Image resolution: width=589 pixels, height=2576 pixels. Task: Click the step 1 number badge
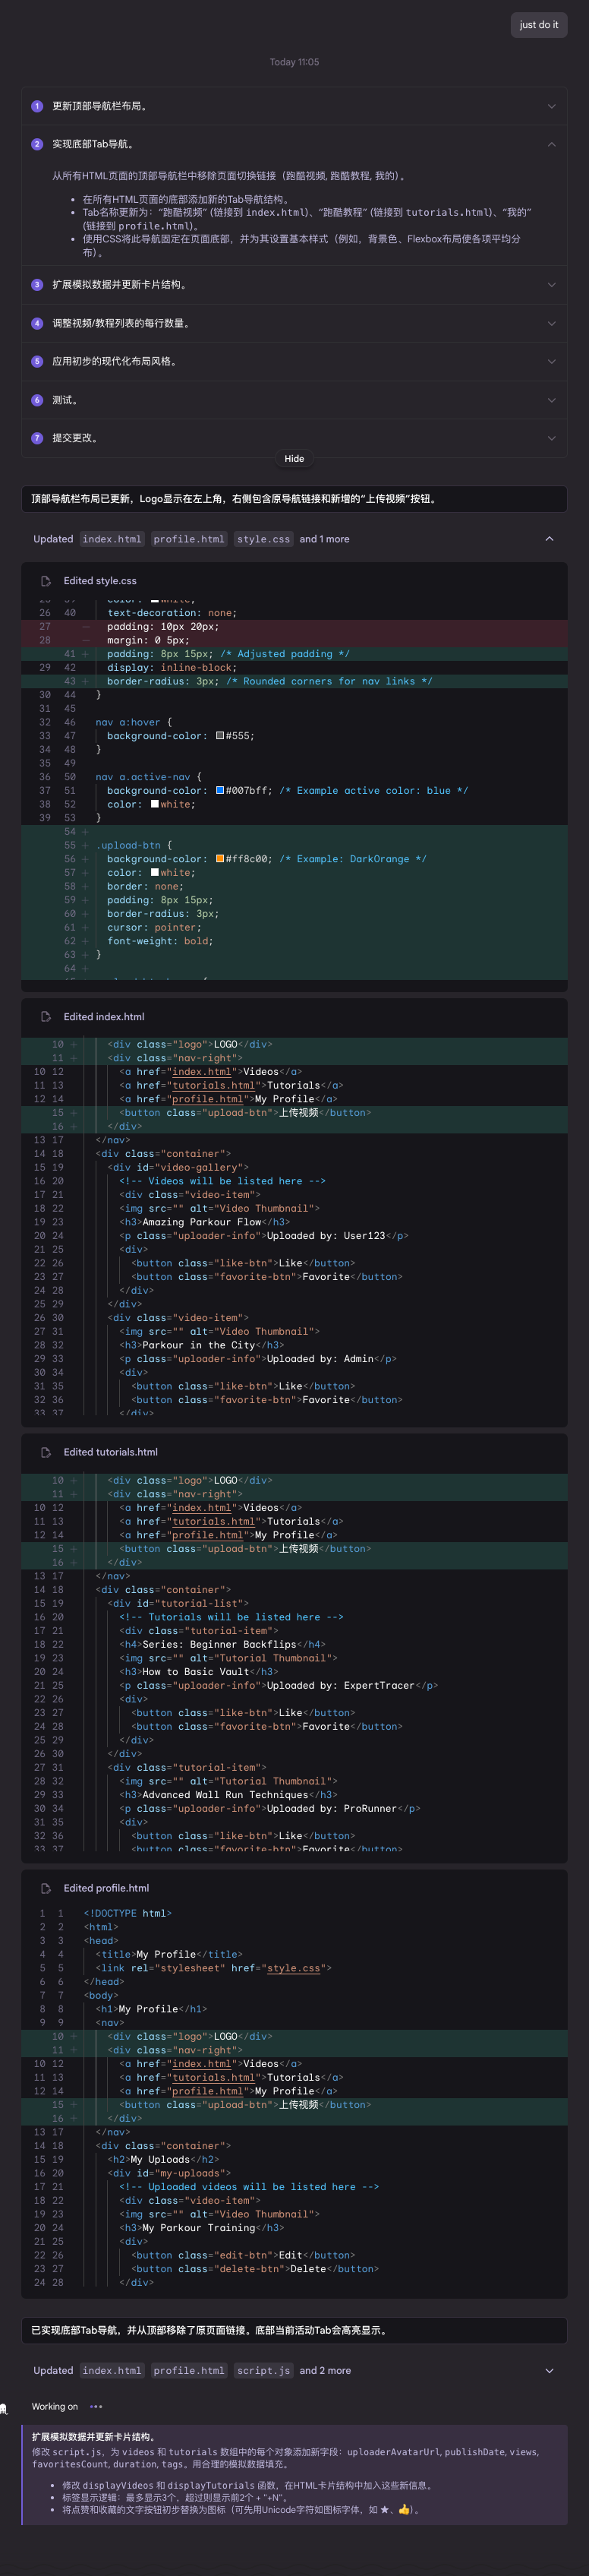click(x=37, y=106)
